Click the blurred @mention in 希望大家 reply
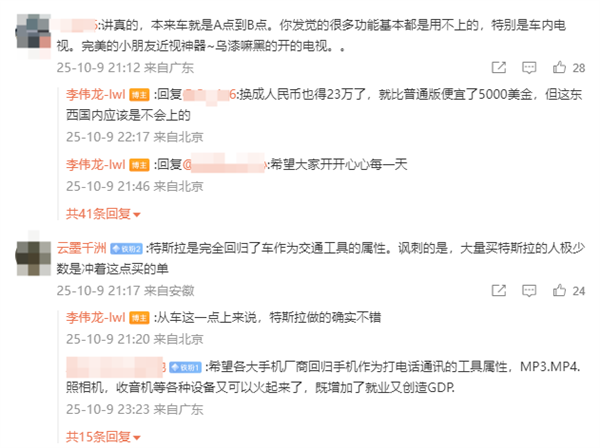Screen dimensions: 600x448 click(x=225, y=164)
